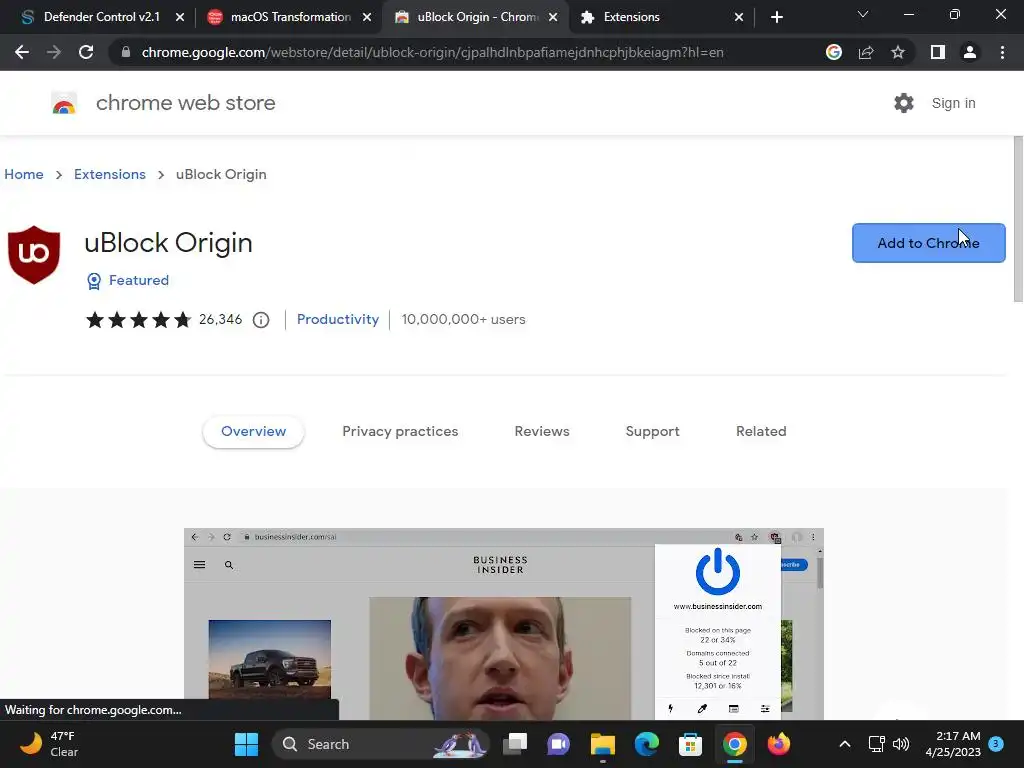
Task: Open the Related tab
Action: coord(761,432)
